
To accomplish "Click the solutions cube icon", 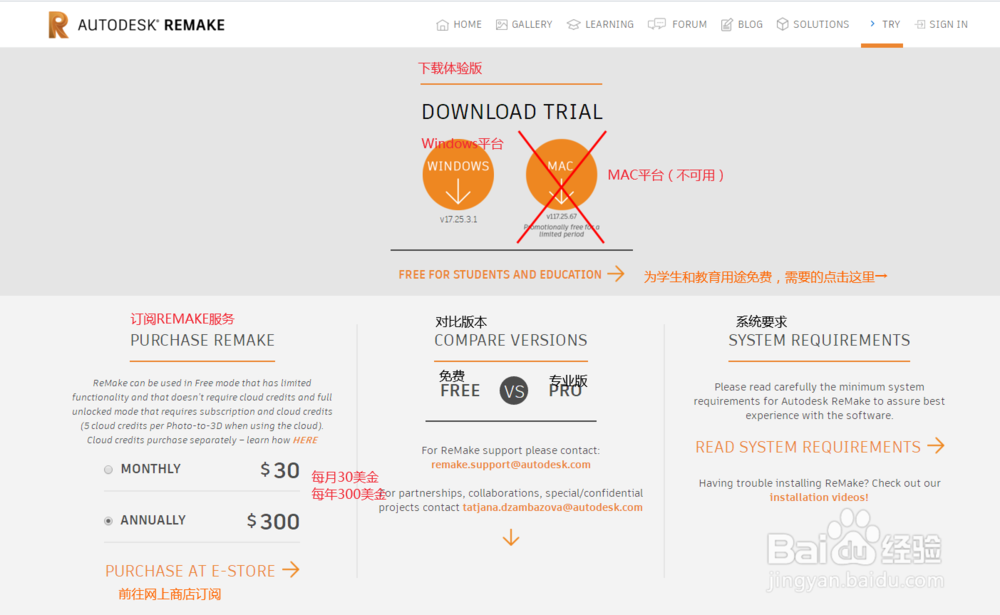I will click(x=782, y=24).
